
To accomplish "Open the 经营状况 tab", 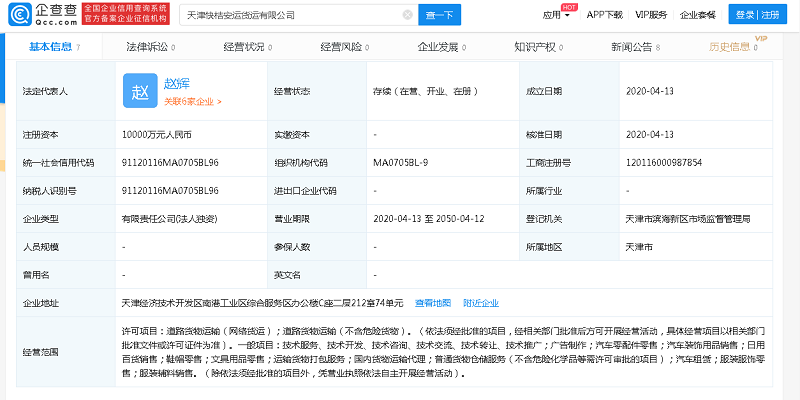I will [x=243, y=47].
